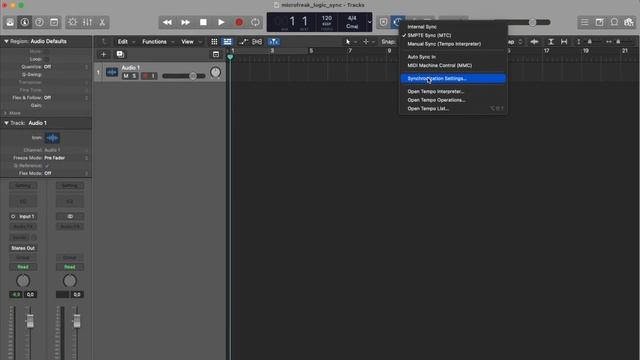The image size is (640, 360).
Task: Click the highlighted list view icon
Action: point(227,42)
